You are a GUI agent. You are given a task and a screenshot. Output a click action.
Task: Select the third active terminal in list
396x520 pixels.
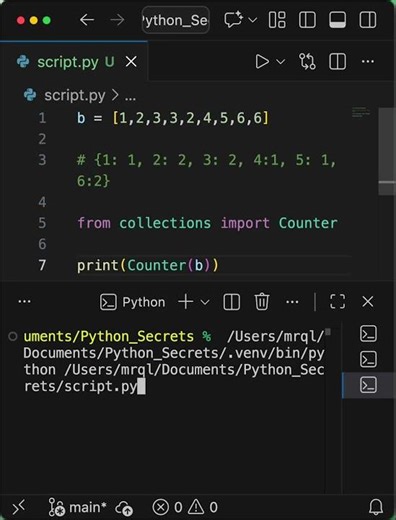(x=368, y=385)
